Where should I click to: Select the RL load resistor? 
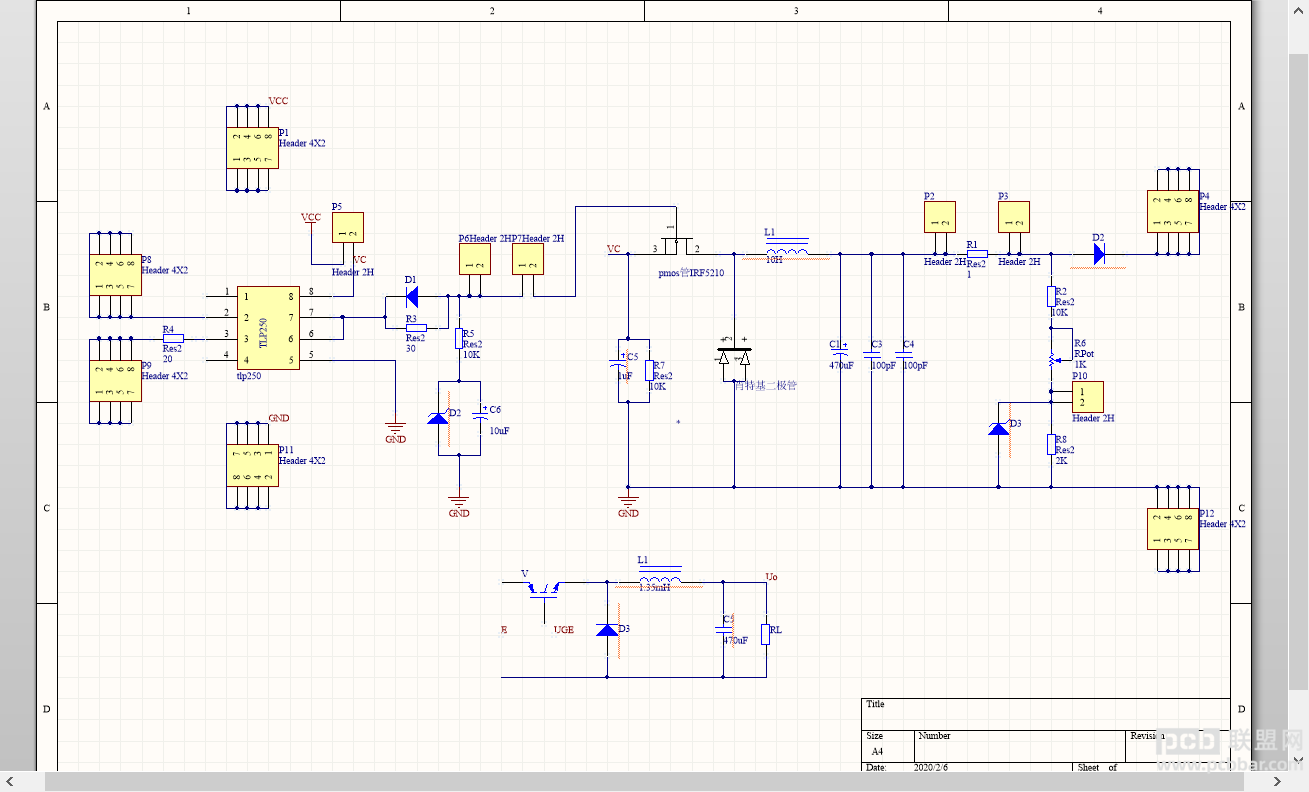[765, 634]
